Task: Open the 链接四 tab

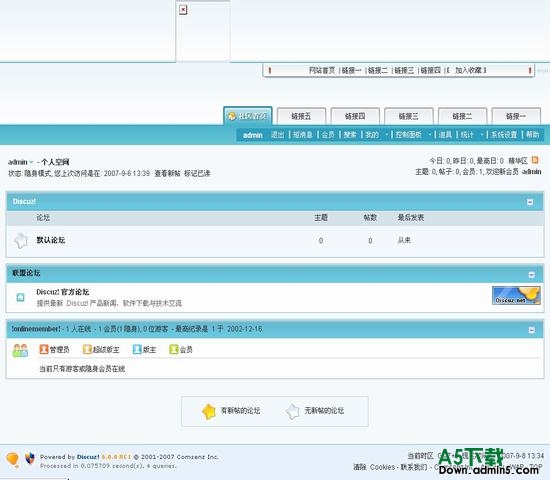Action: (355, 116)
